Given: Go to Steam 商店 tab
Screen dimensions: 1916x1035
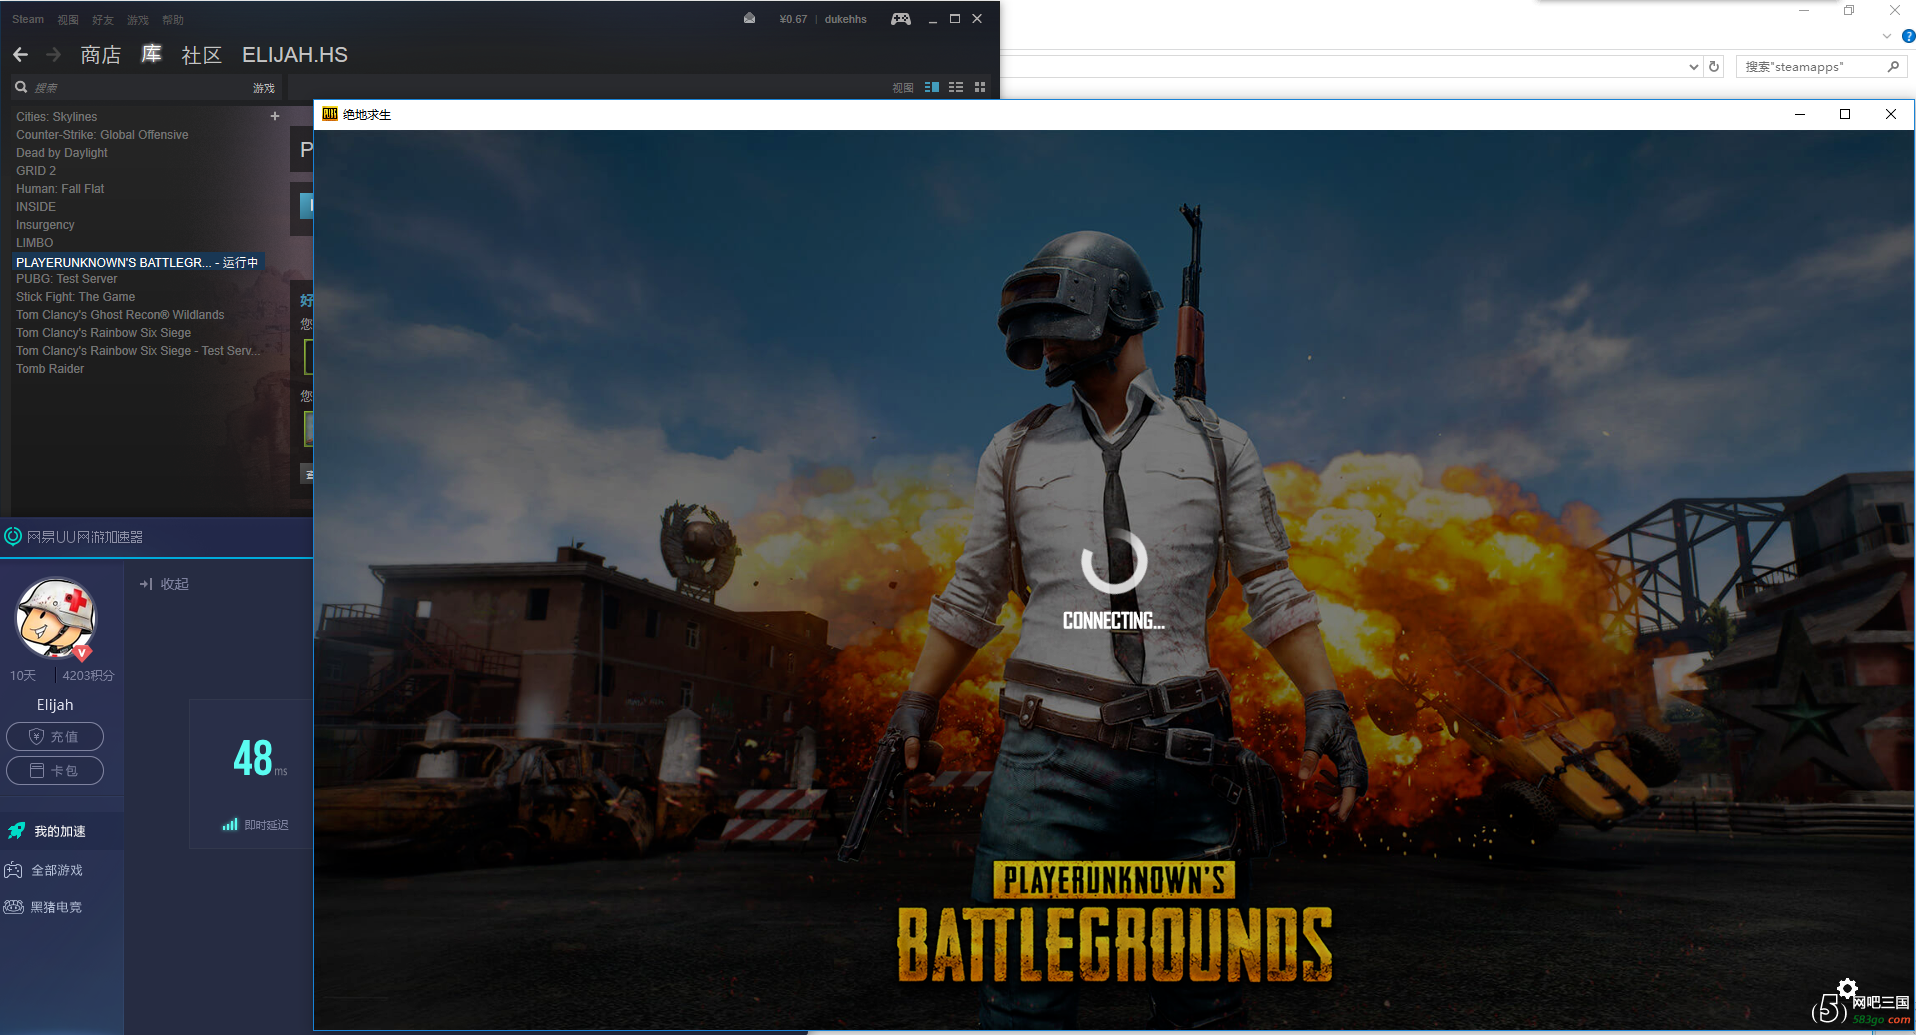Looking at the screenshot, I should [101, 55].
